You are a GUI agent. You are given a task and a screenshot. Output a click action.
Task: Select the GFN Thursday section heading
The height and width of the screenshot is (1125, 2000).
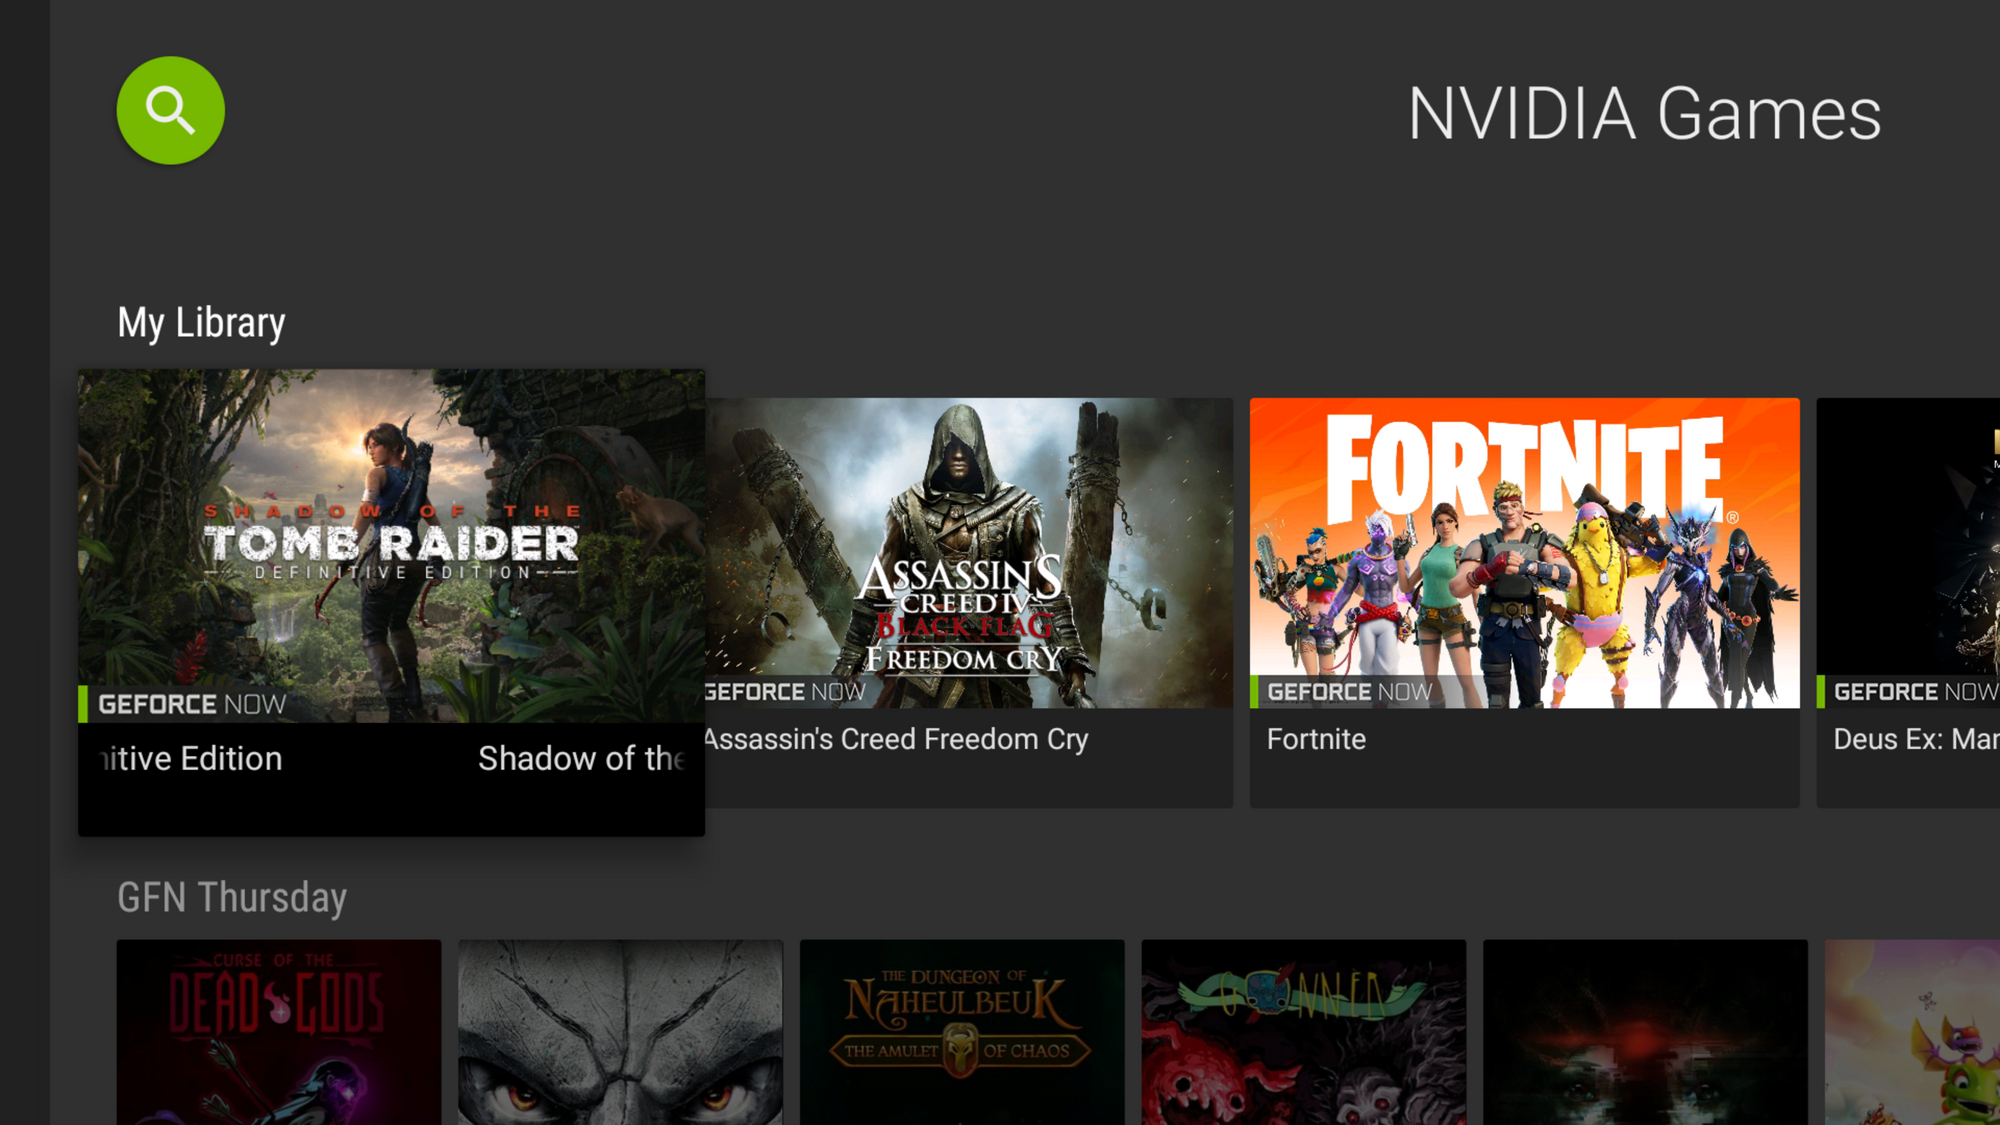point(232,897)
